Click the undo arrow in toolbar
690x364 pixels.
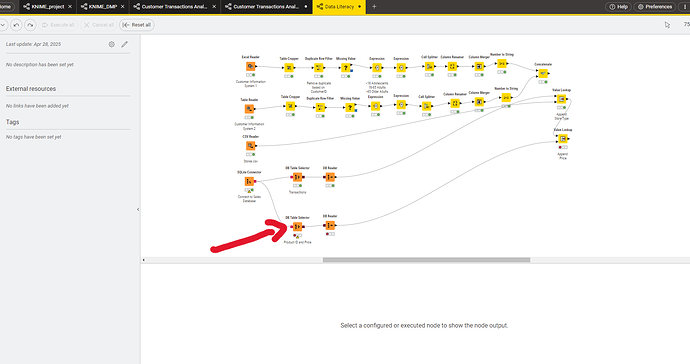[x=16, y=25]
